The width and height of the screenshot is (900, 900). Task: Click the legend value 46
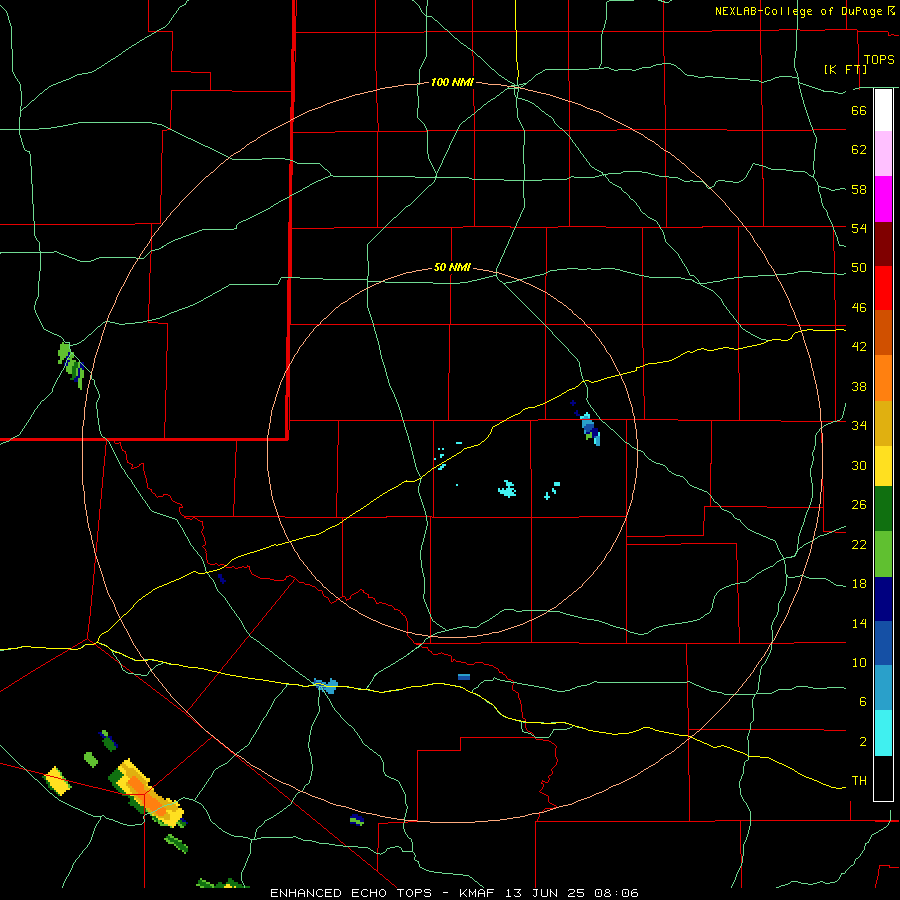[x=859, y=308]
